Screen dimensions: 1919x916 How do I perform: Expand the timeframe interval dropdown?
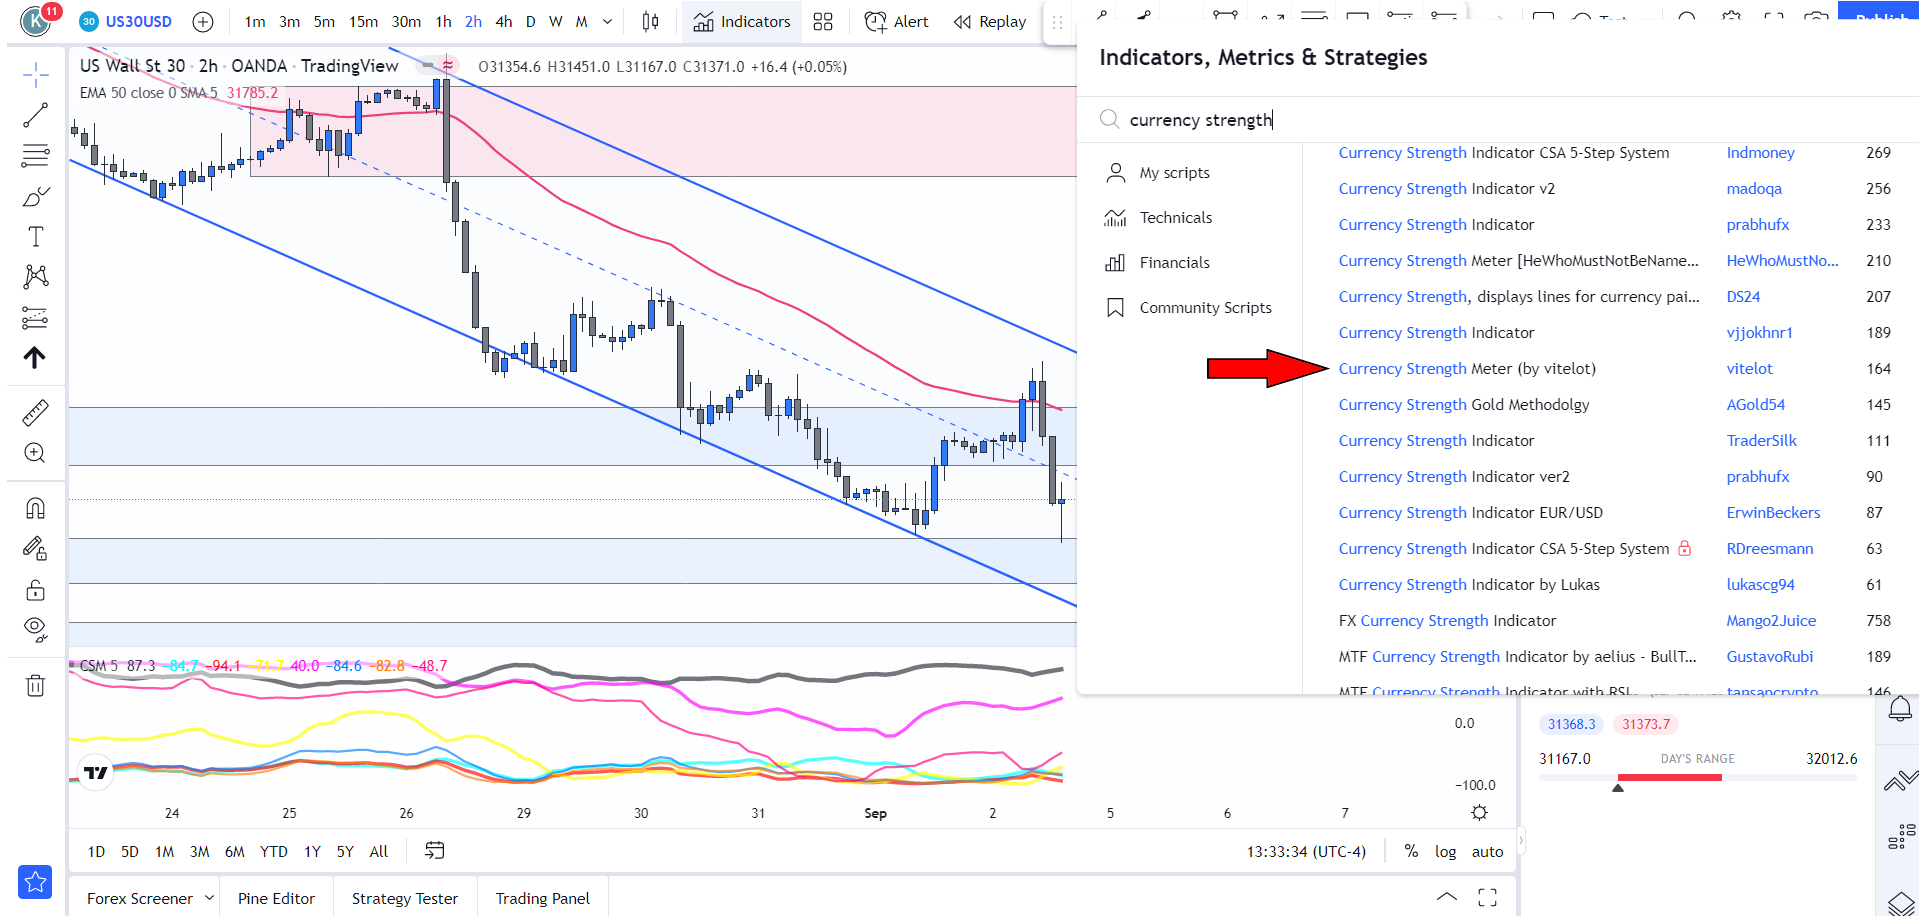(607, 22)
